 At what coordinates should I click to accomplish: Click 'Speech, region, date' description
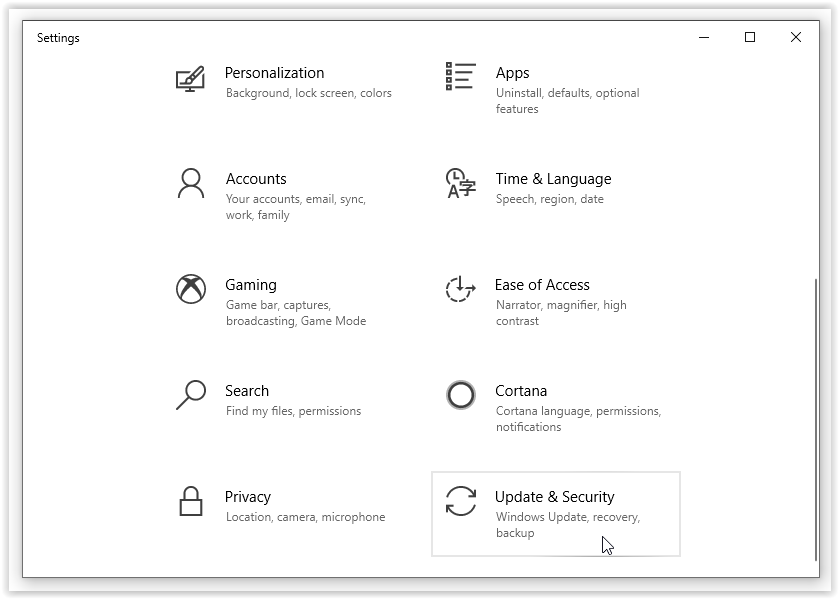coord(550,199)
